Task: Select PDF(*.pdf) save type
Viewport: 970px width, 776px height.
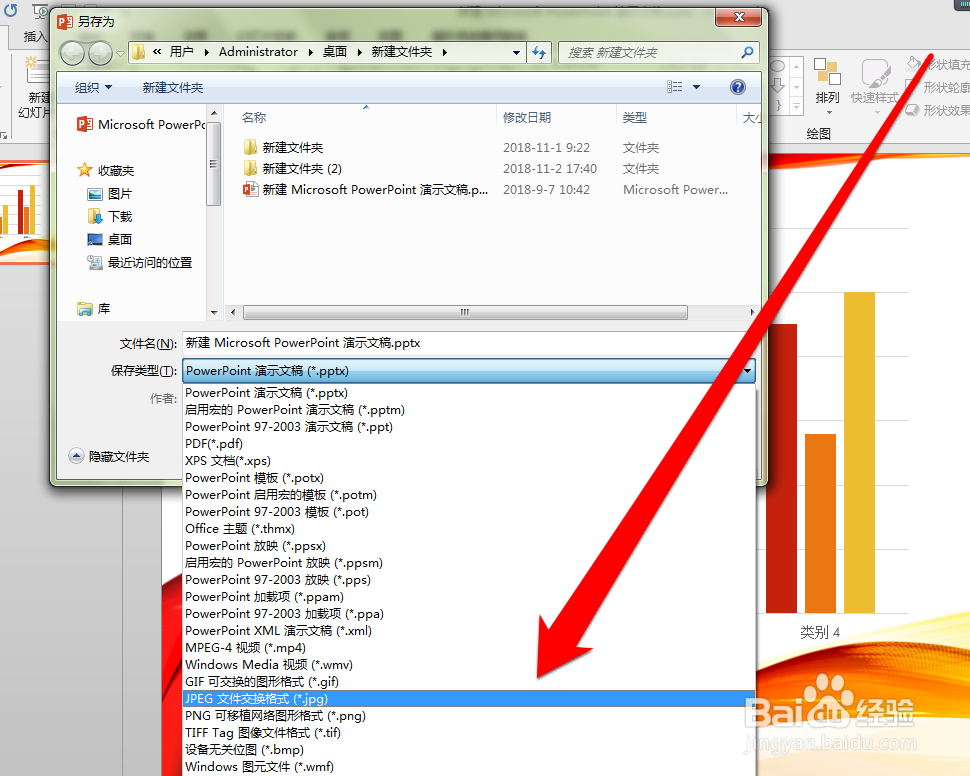Action: pyautogui.click(x=469, y=444)
